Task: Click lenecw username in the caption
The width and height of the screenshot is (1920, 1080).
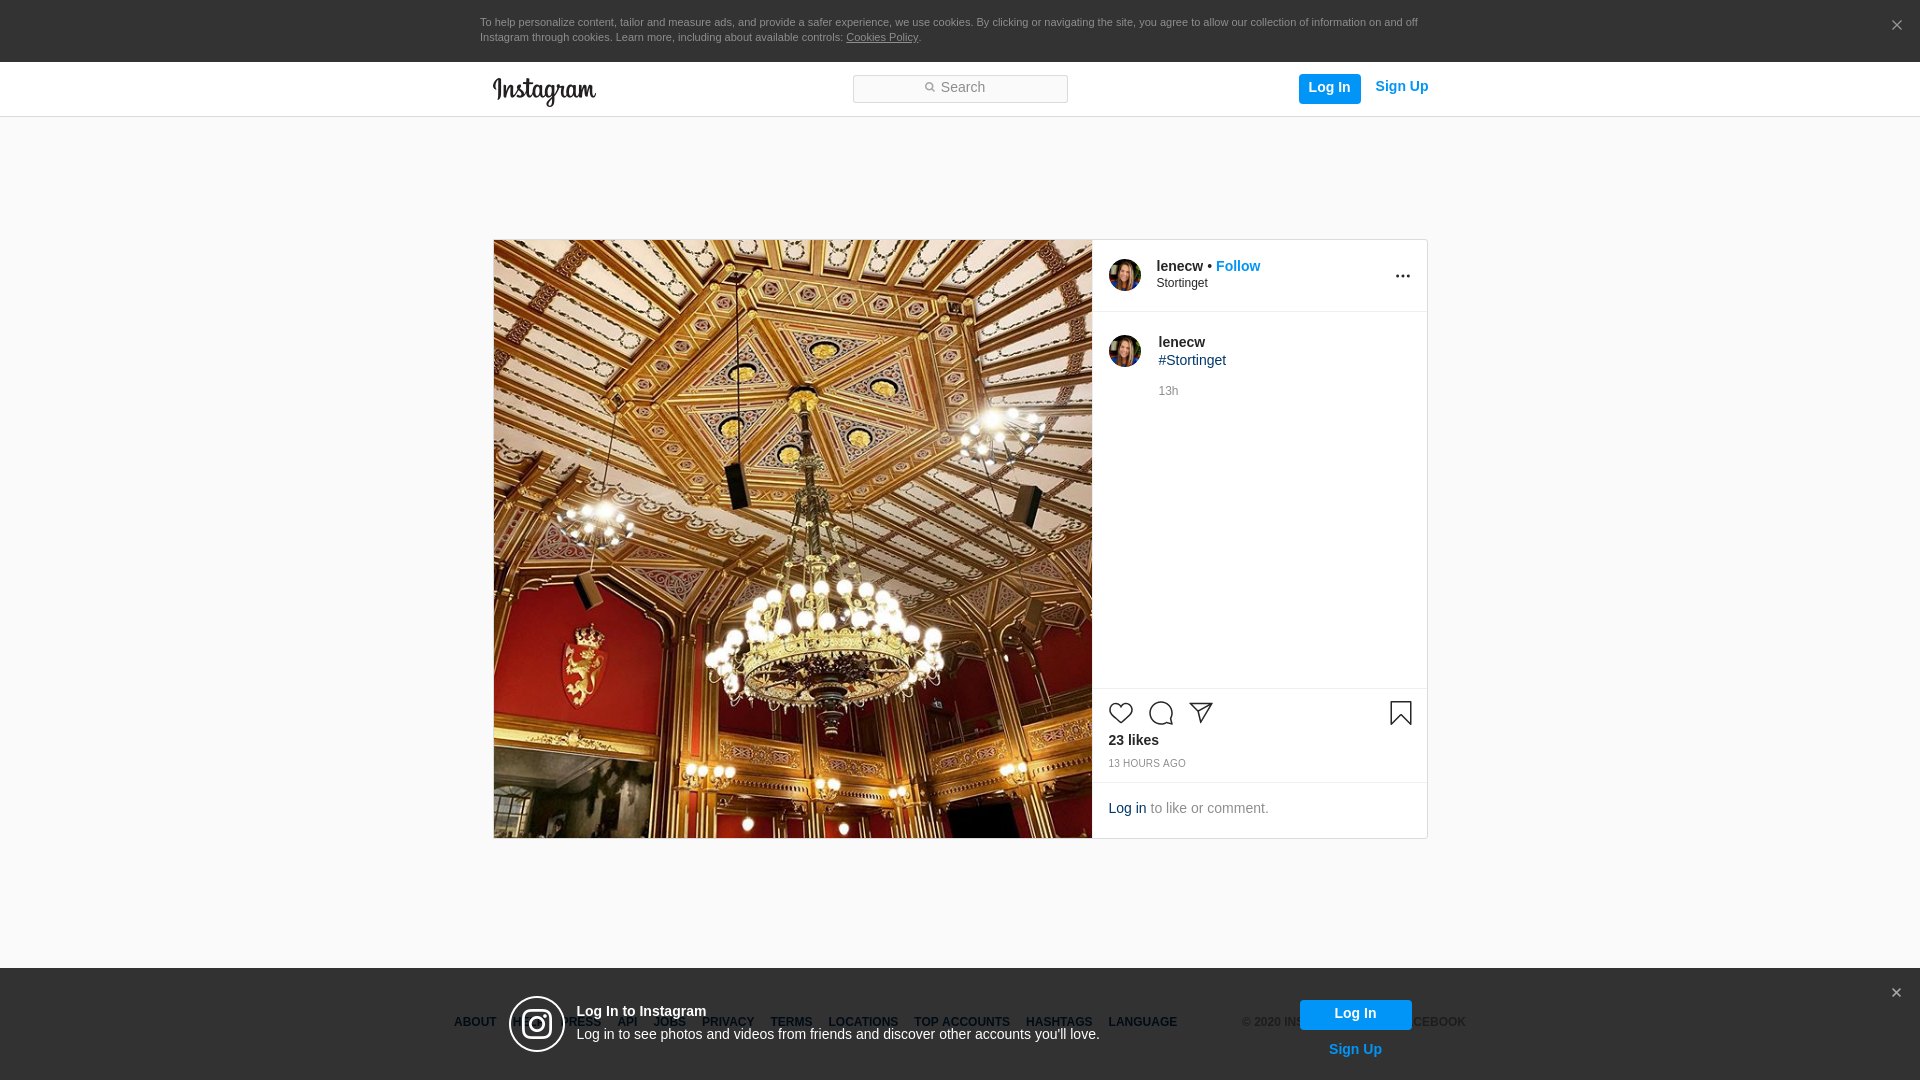Action: click(1181, 342)
